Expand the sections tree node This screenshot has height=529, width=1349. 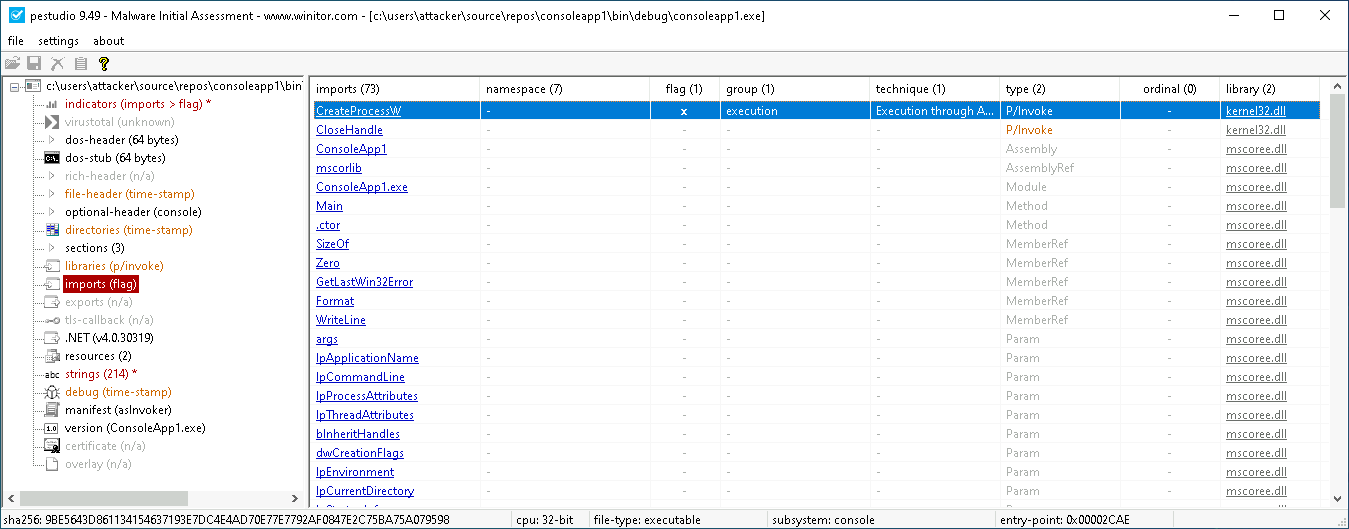point(52,248)
